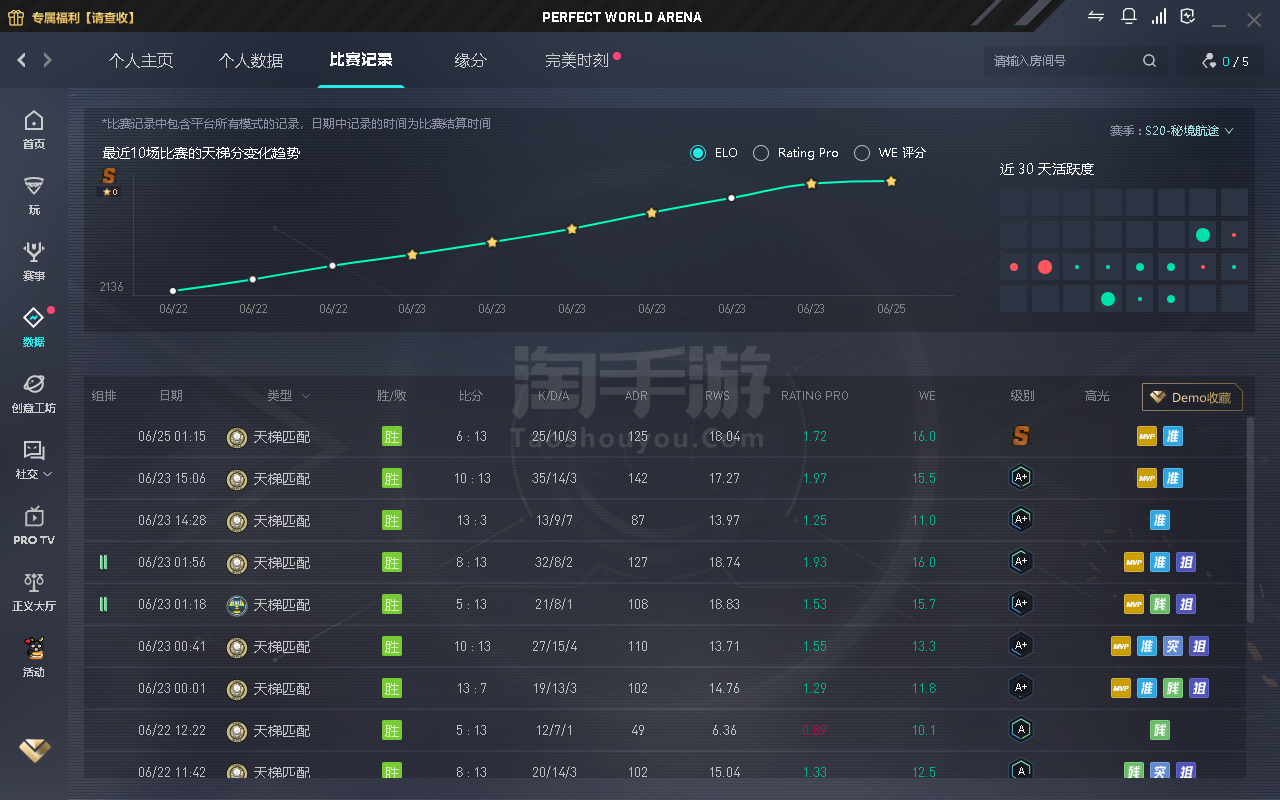Select the Rating Pro radio button
Screen dimensions: 1280x800
click(x=761, y=153)
